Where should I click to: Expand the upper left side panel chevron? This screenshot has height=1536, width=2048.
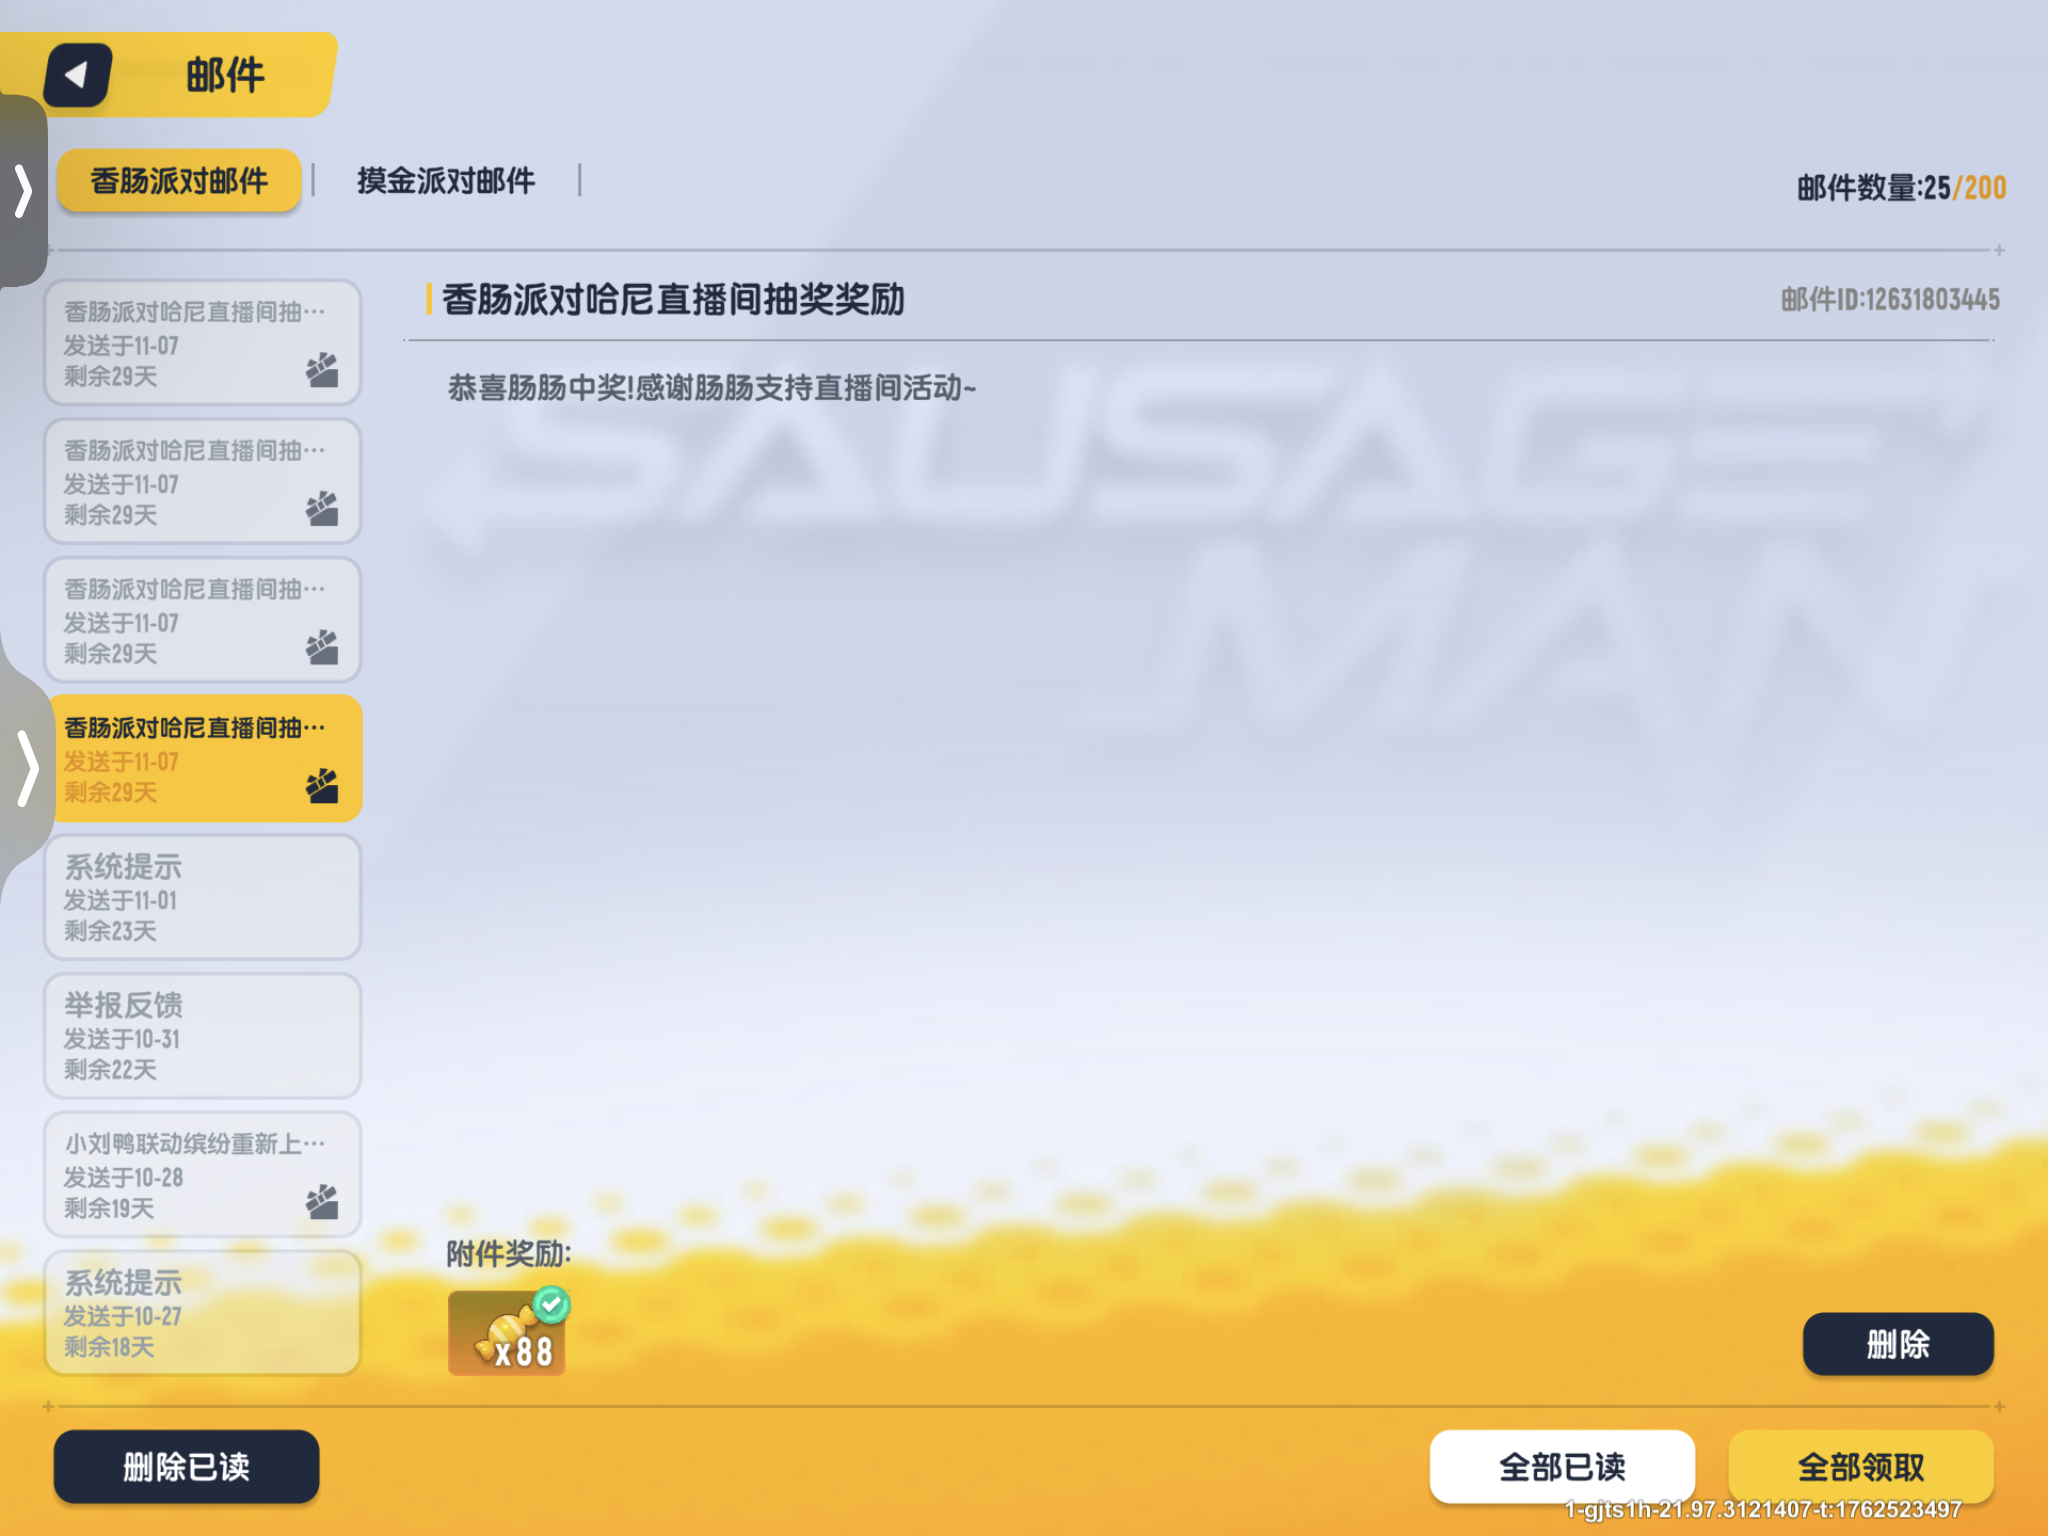click(23, 190)
